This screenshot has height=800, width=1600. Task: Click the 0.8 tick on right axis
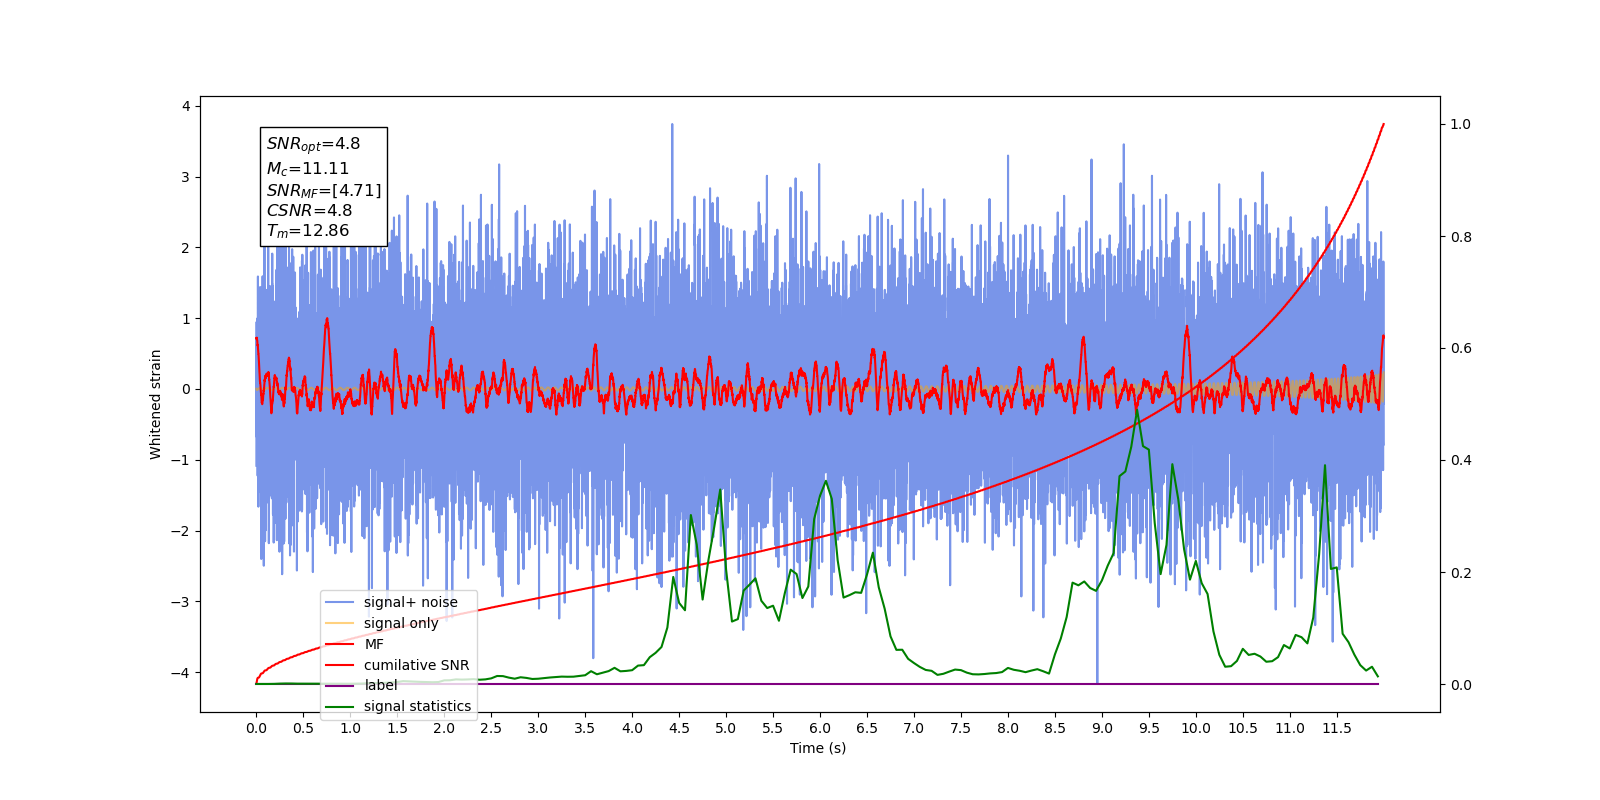point(1461,237)
